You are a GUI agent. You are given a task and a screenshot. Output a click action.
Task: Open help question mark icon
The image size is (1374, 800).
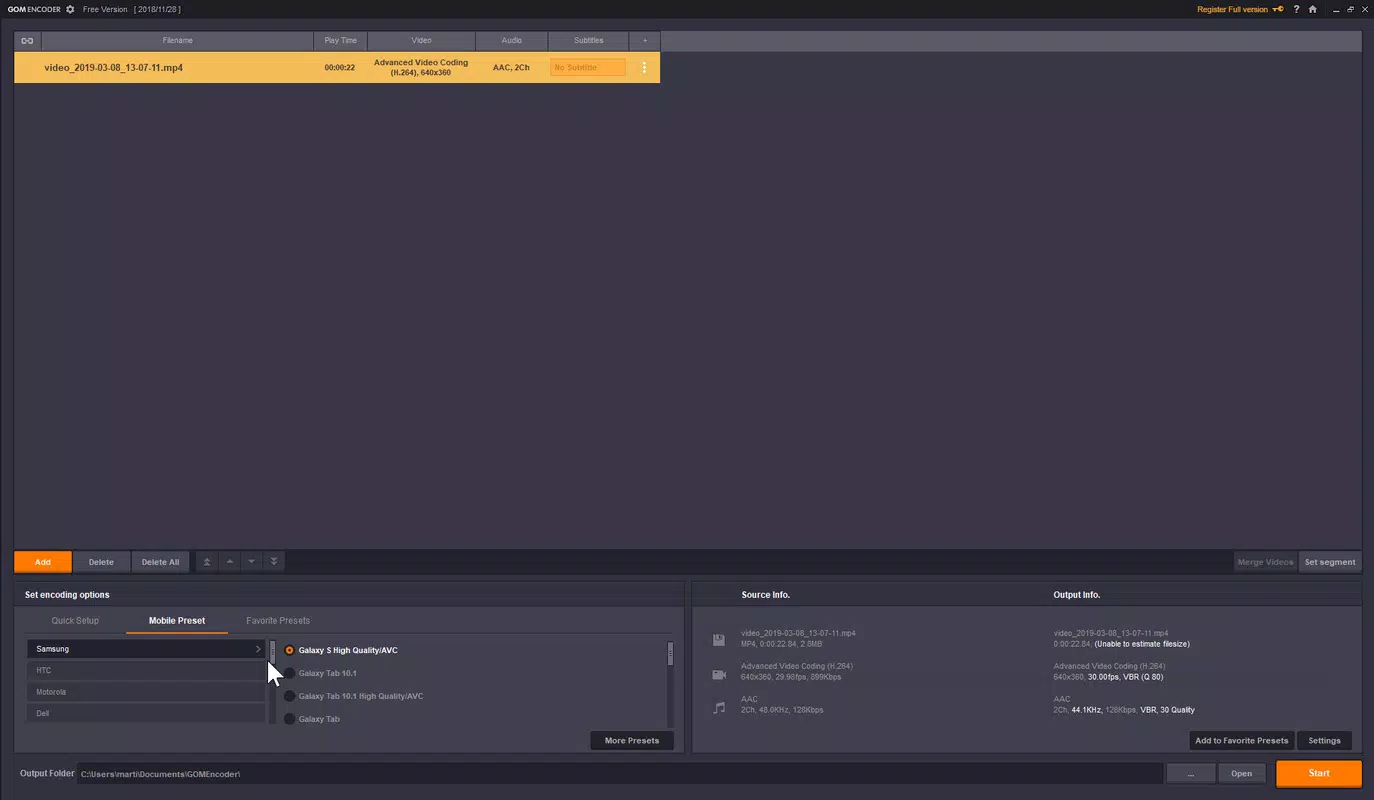(x=1297, y=9)
